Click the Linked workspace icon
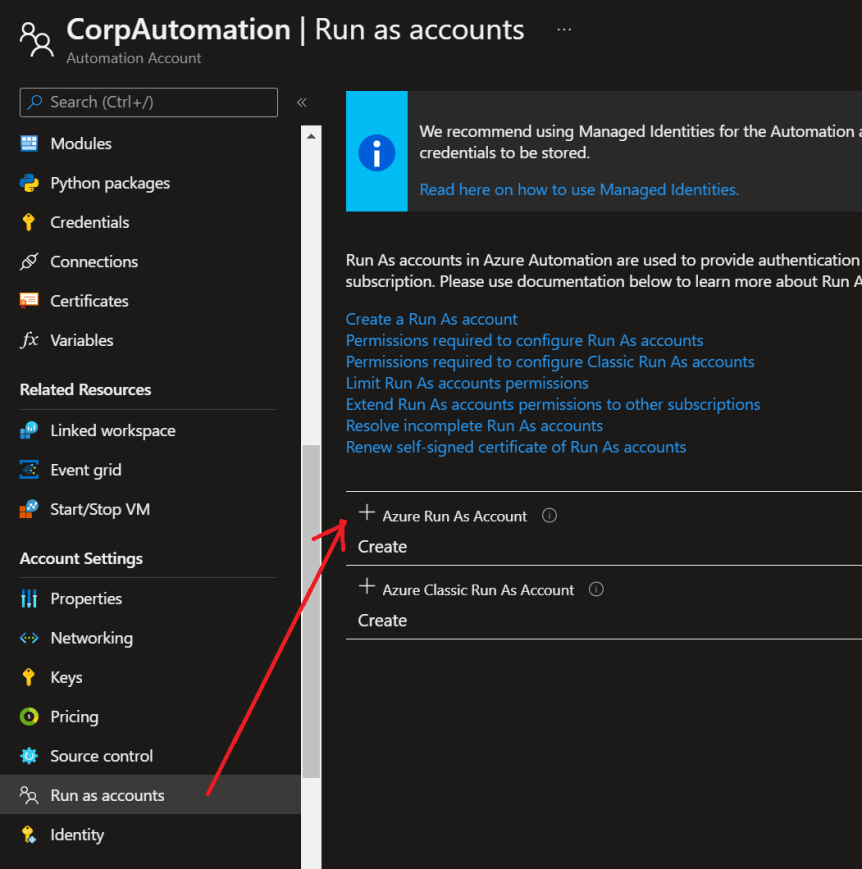Image resolution: width=862 pixels, height=869 pixels. 29,431
